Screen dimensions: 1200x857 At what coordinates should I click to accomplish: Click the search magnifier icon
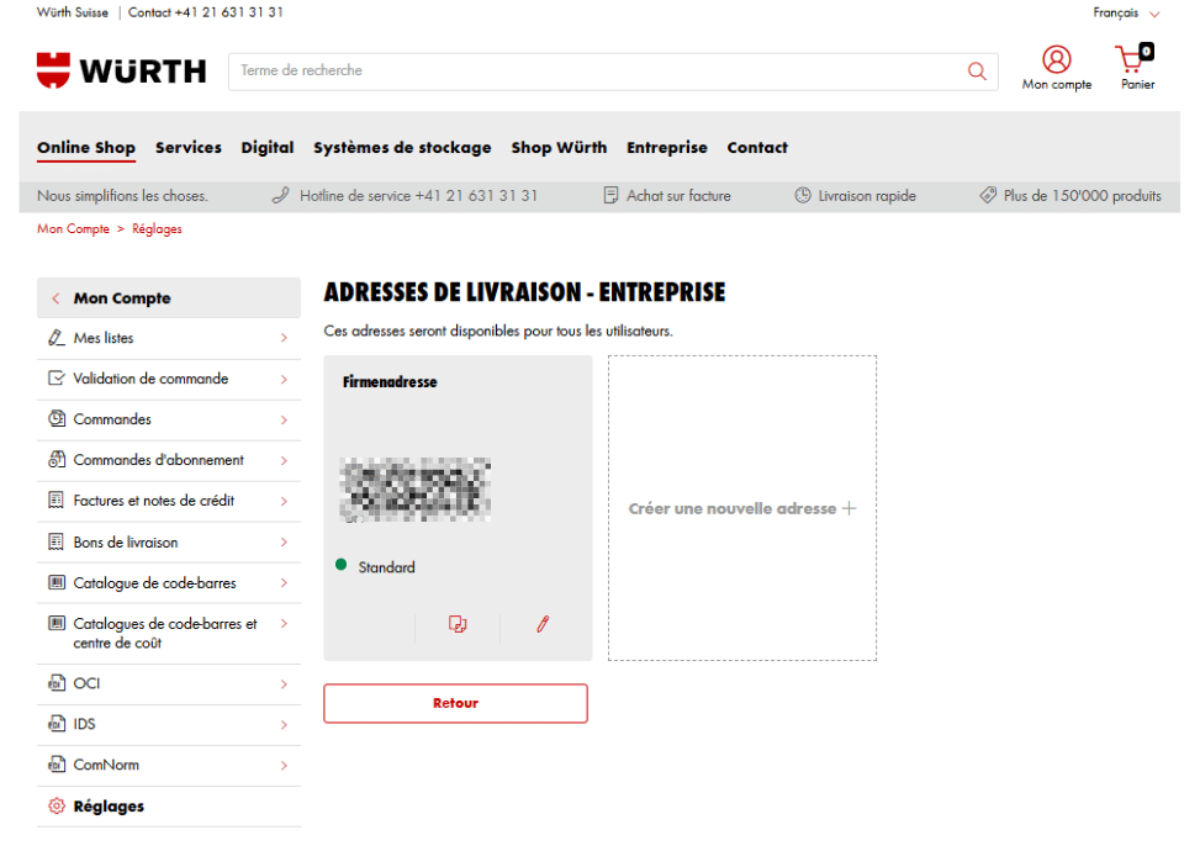tap(977, 71)
